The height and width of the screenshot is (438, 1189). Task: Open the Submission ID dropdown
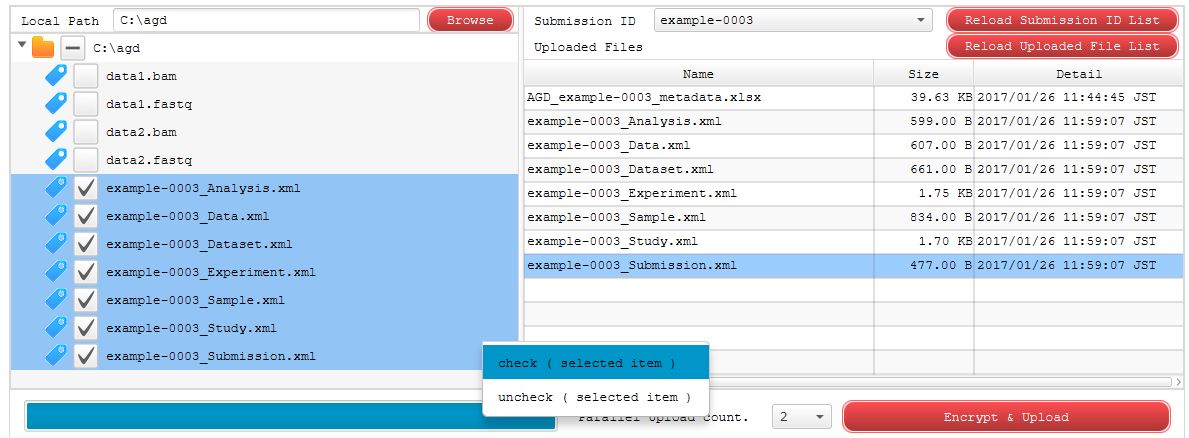(792, 20)
